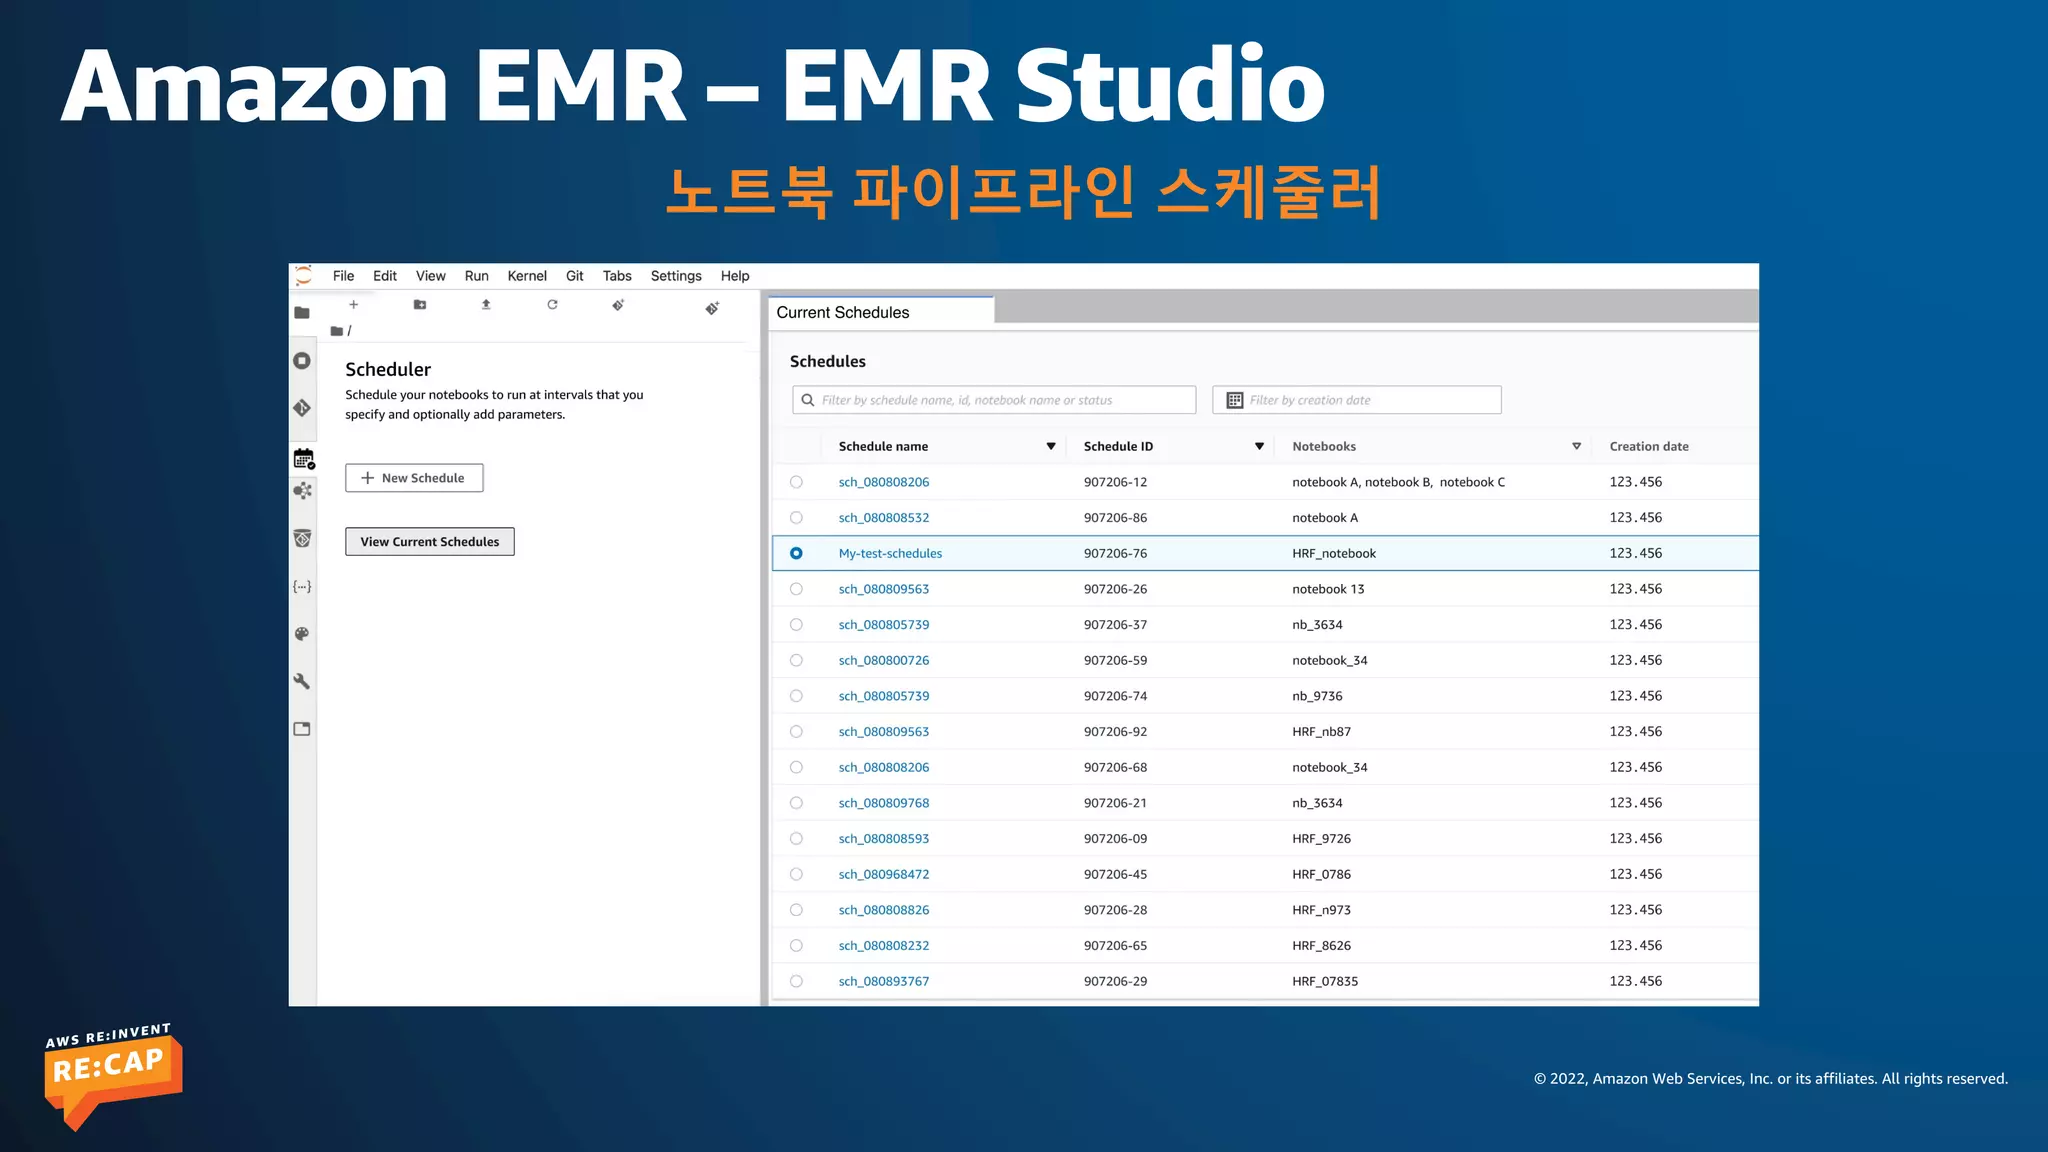The width and height of the screenshot is (2048, 1152).
Task: Click View Current Schedules button
Action: 430,542
